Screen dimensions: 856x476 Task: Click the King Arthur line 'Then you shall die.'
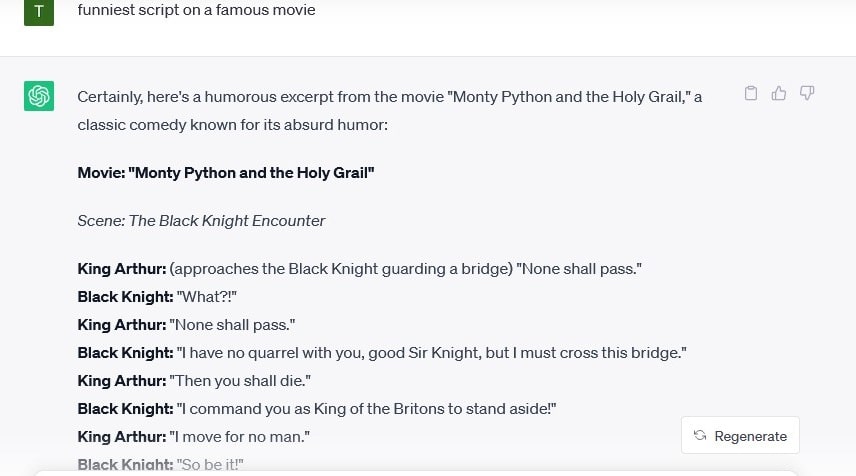[x=194, y=381]
